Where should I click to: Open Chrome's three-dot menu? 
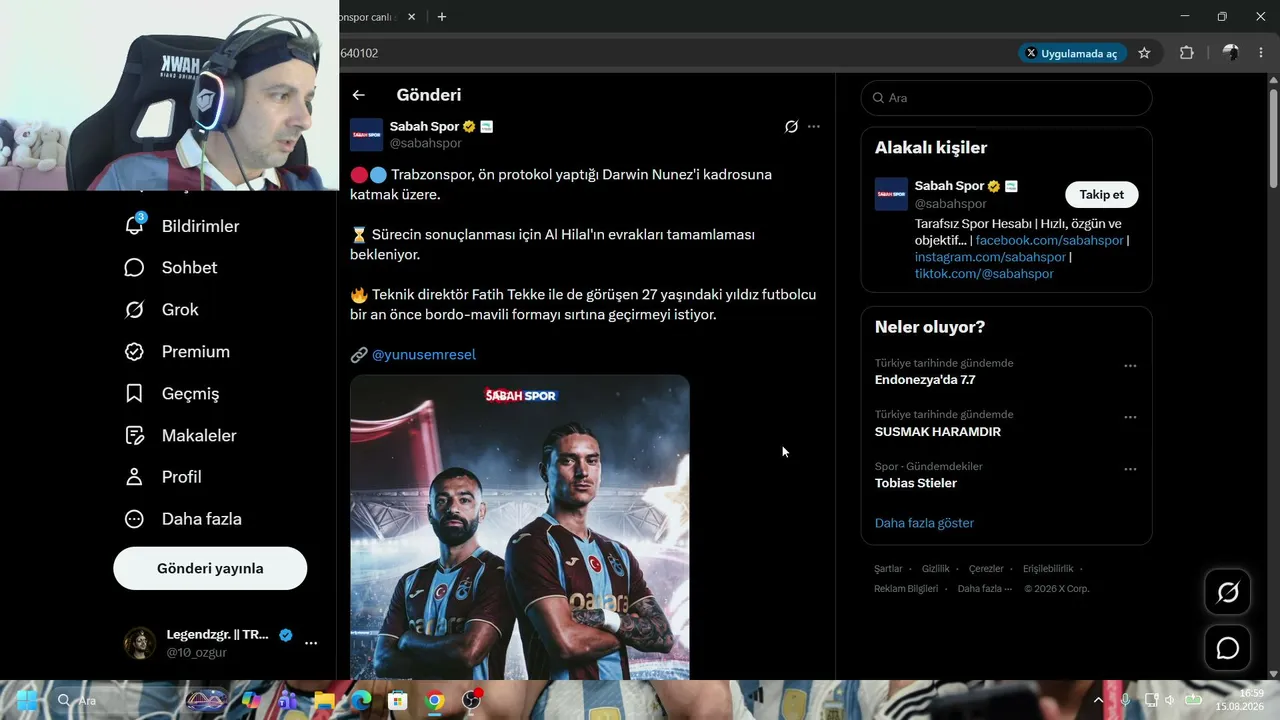coord(1260,53)
